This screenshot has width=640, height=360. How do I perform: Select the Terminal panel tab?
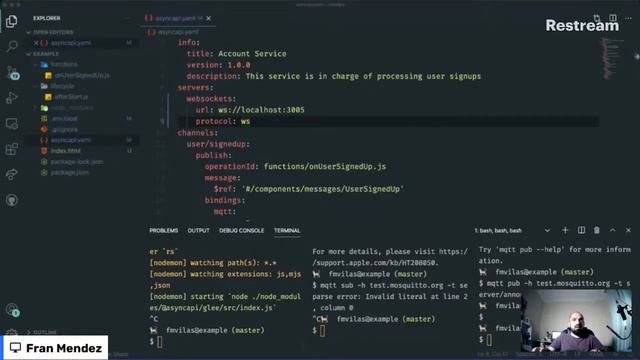tap(287, 231)
